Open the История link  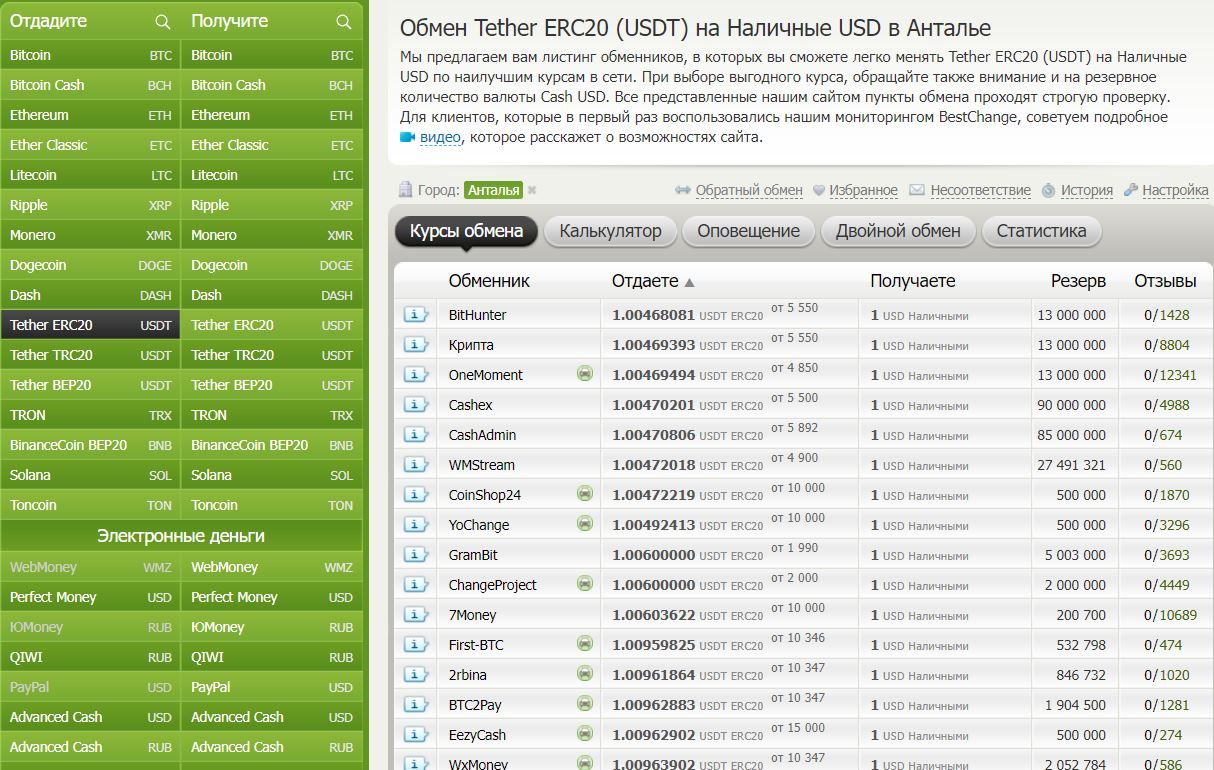pyautogui.click(x=1087, y=190)
